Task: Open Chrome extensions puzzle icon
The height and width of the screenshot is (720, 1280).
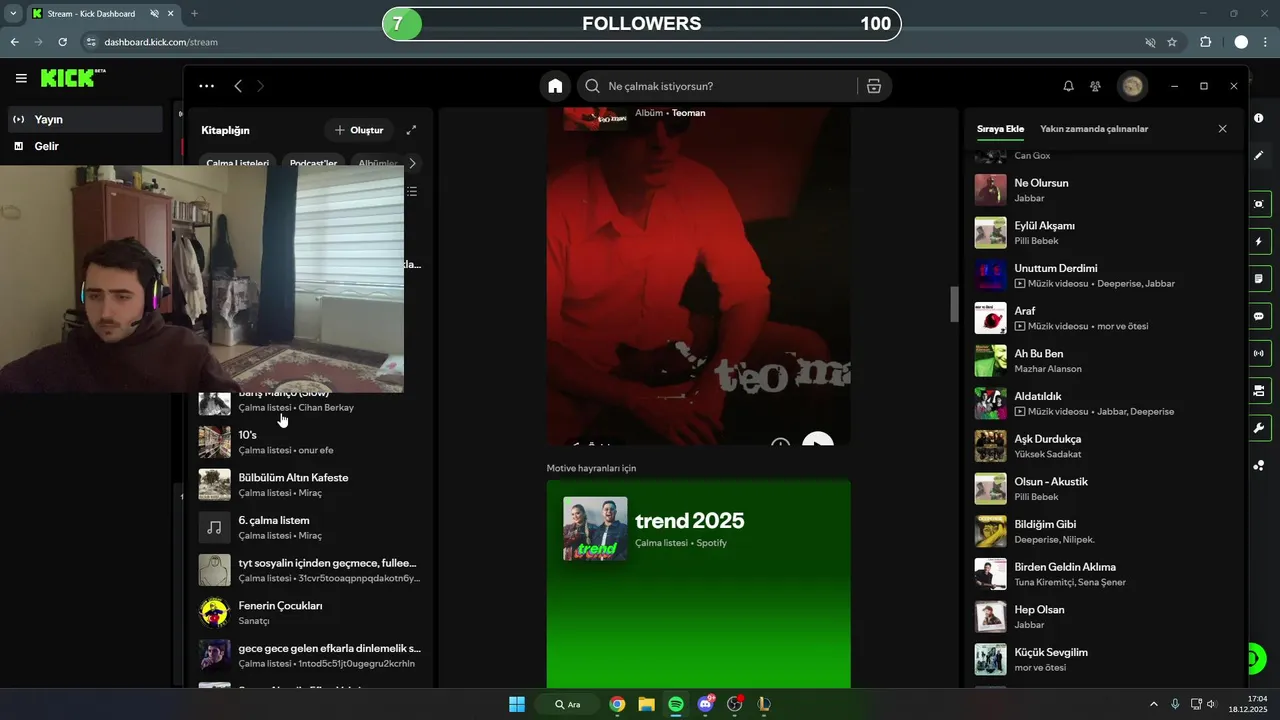Action: point(1205,42)
